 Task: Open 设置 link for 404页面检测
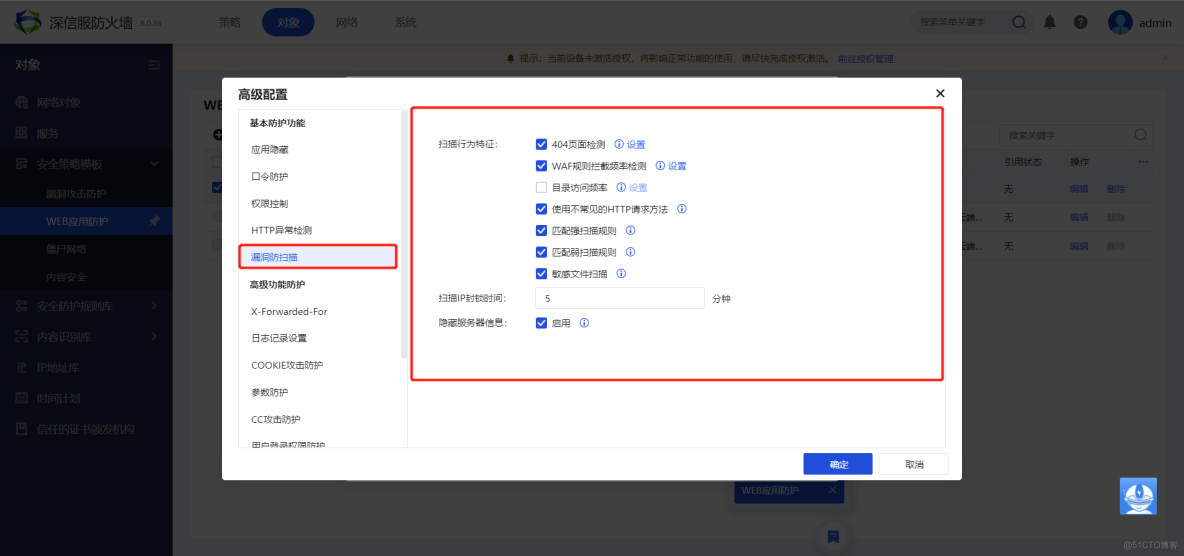(636, 144)
